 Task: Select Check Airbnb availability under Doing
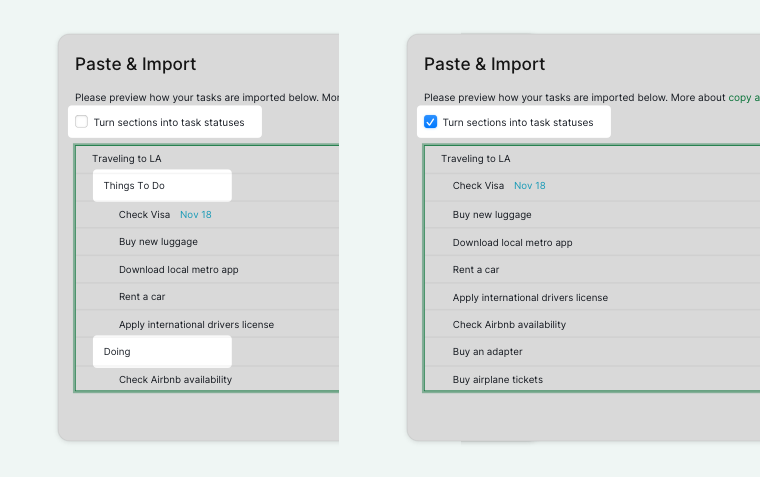point(175,380)
